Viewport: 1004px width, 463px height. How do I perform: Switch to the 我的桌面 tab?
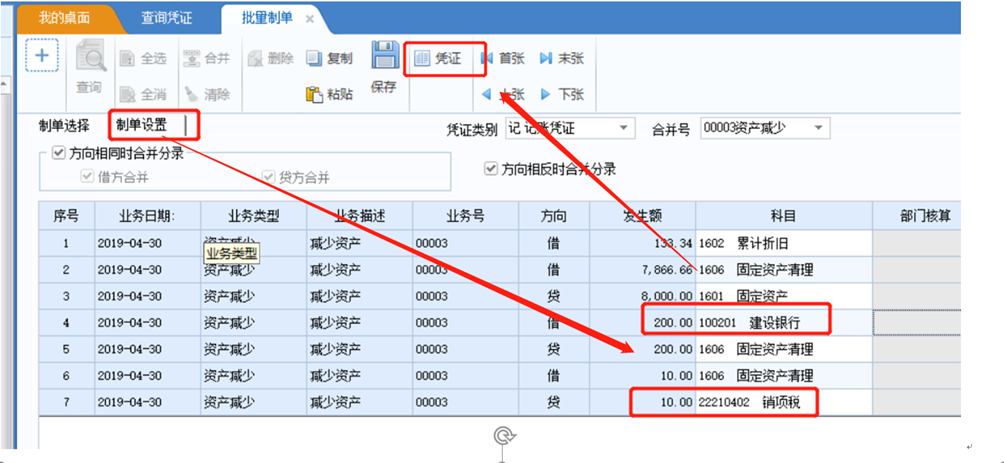[64, 18]
